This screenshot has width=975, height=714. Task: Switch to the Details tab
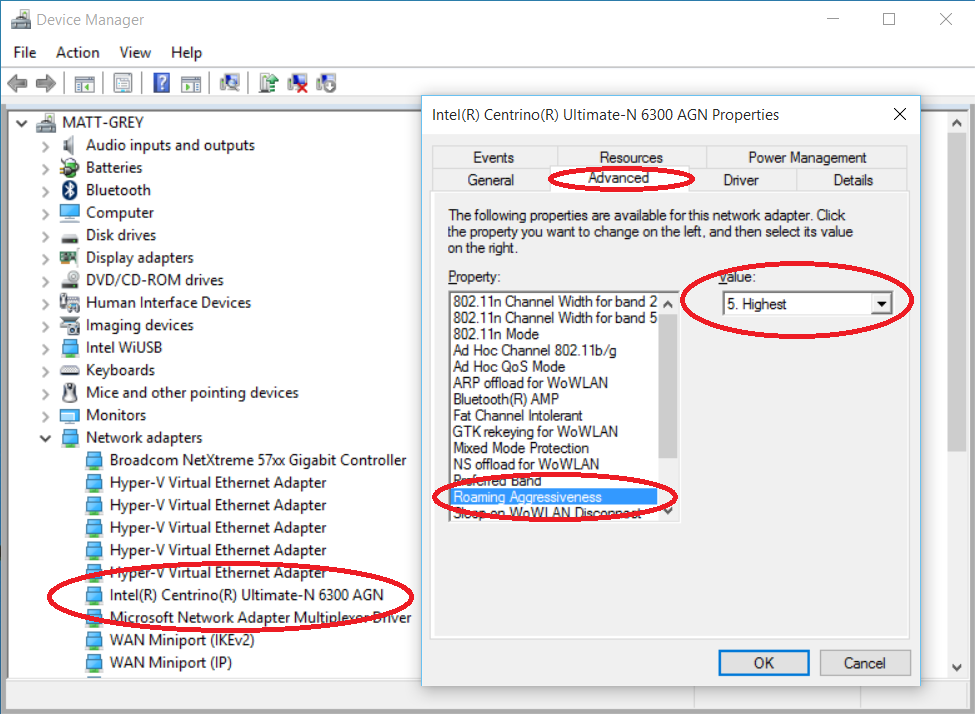pyautogui.click(x=853, y=180)
